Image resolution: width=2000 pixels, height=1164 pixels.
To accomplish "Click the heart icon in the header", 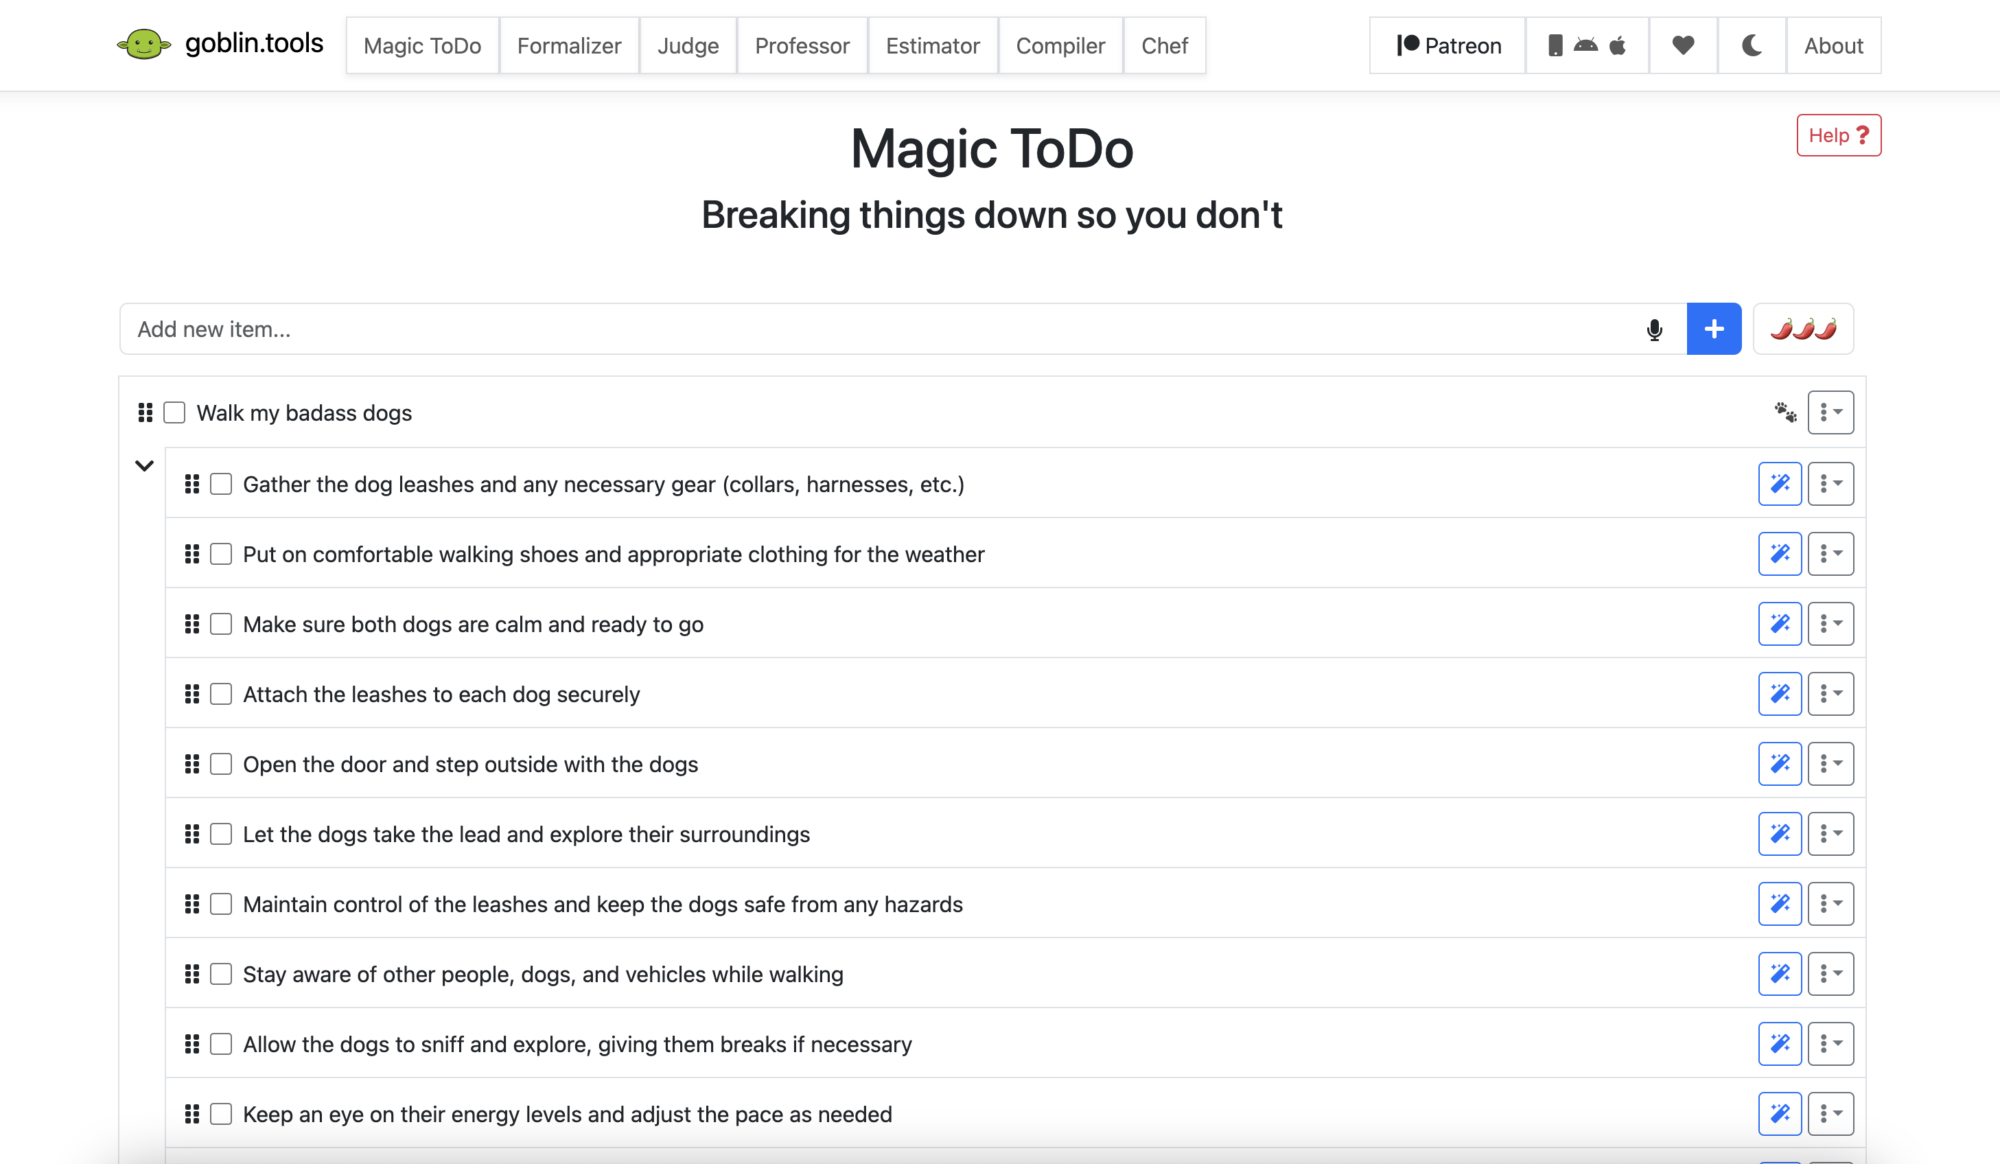I will pyautogui.click(x=1683, y=45).
